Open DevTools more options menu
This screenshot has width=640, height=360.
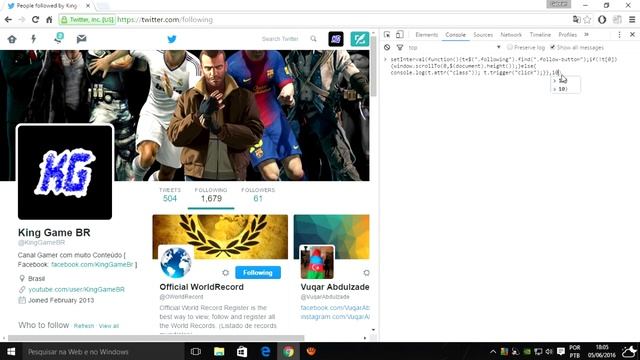tap(619, 35)
